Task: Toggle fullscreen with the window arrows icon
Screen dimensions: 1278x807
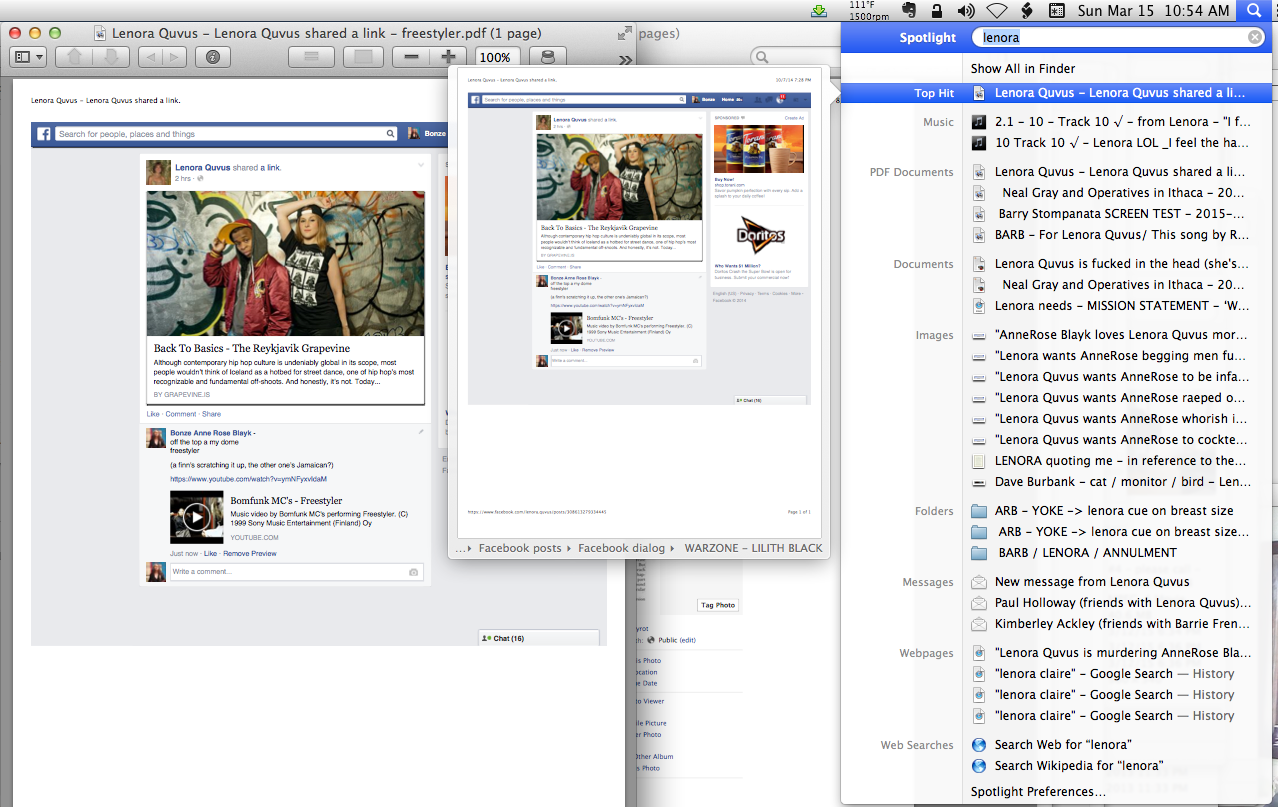Action: (x=625, y=33)
